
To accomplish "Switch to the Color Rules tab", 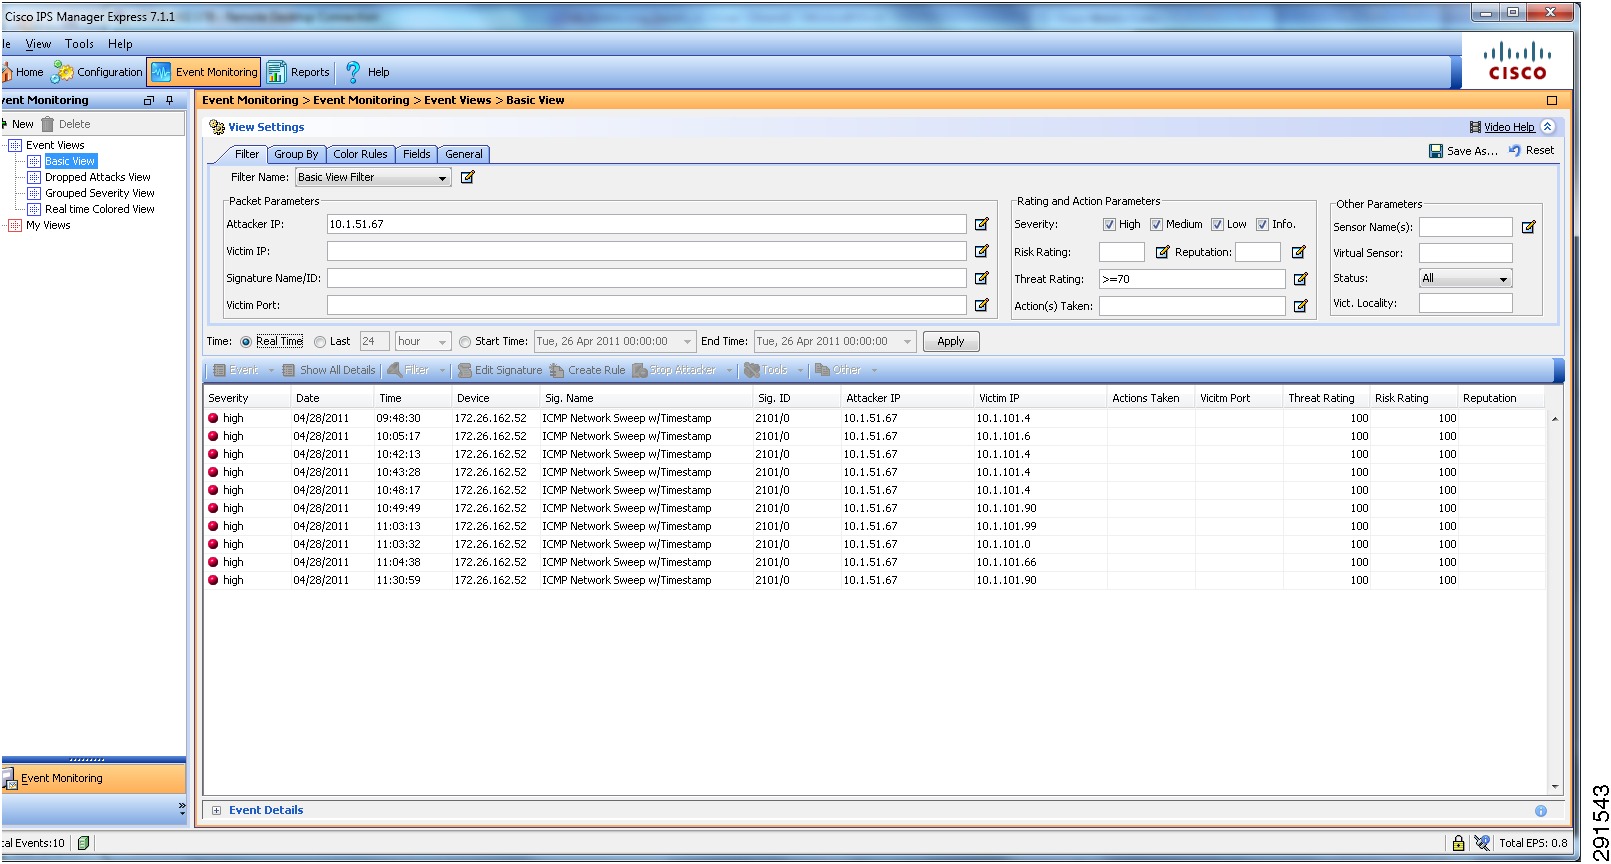I will pos(360,154).
